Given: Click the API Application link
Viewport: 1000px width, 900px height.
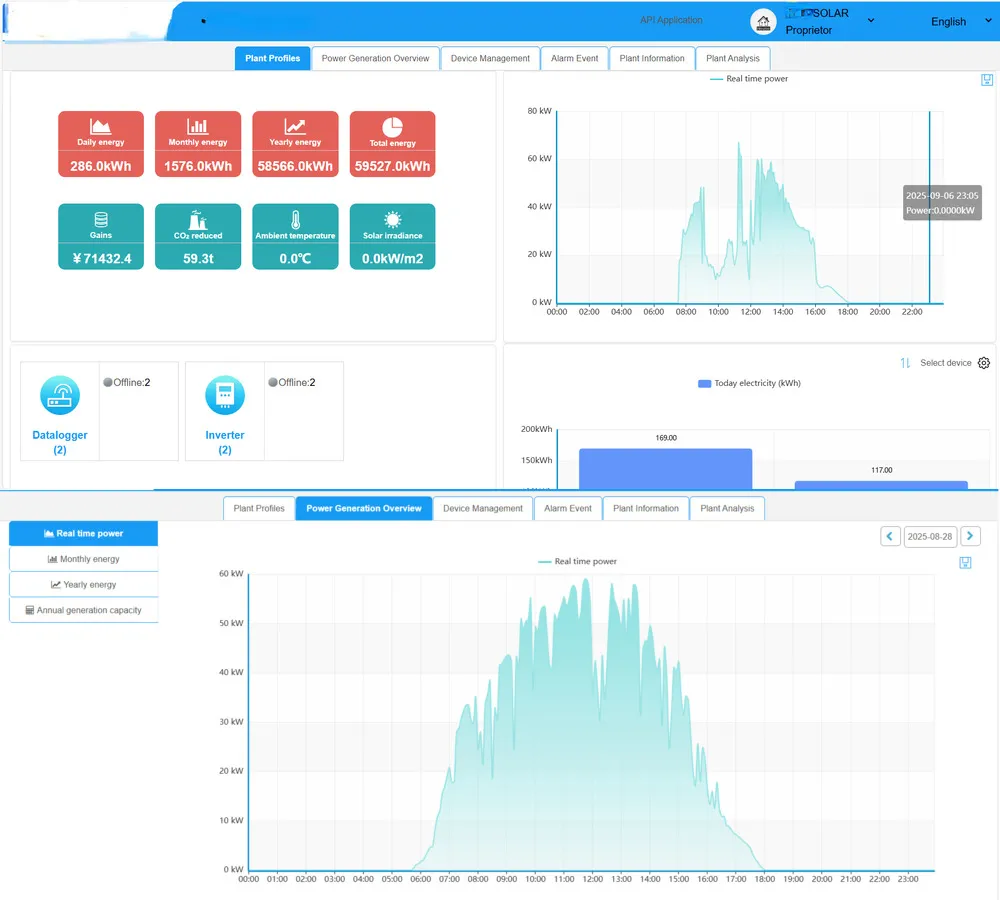Looking at the screenshot, I should click(671, 20).
